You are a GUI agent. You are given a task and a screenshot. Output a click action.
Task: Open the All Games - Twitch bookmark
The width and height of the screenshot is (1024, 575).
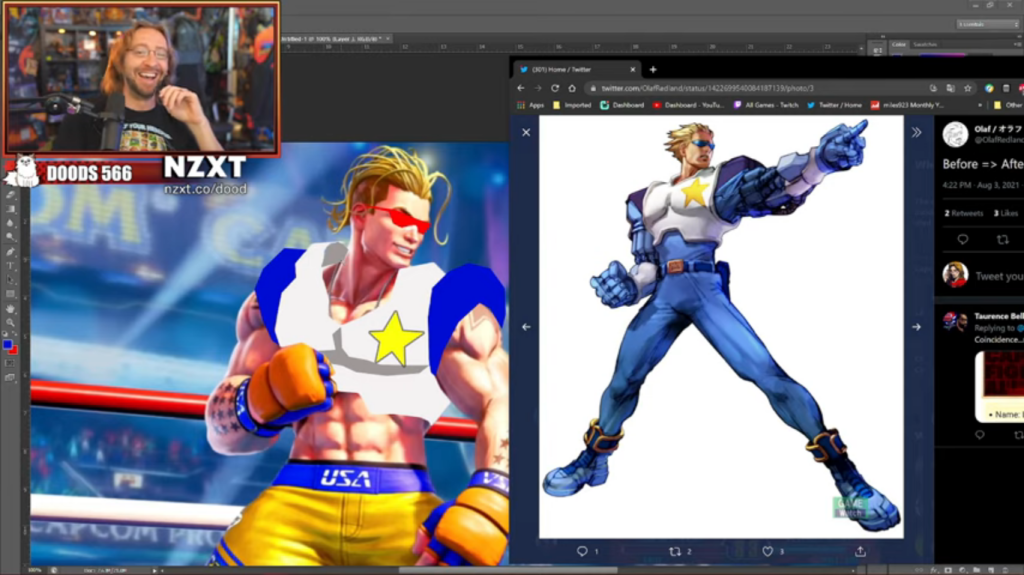point(767,105)
